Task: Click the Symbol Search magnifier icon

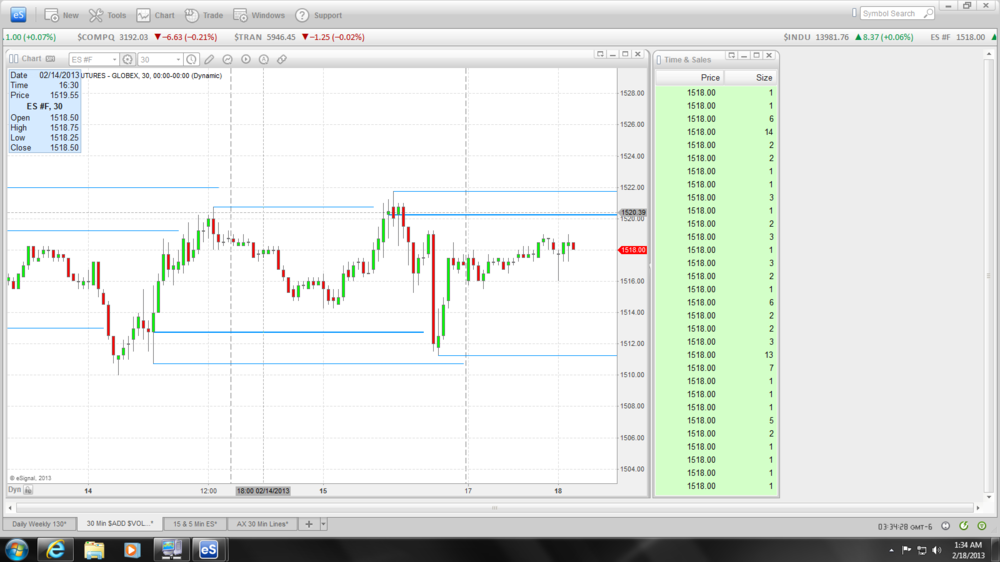Action: [x=929, y=13]
